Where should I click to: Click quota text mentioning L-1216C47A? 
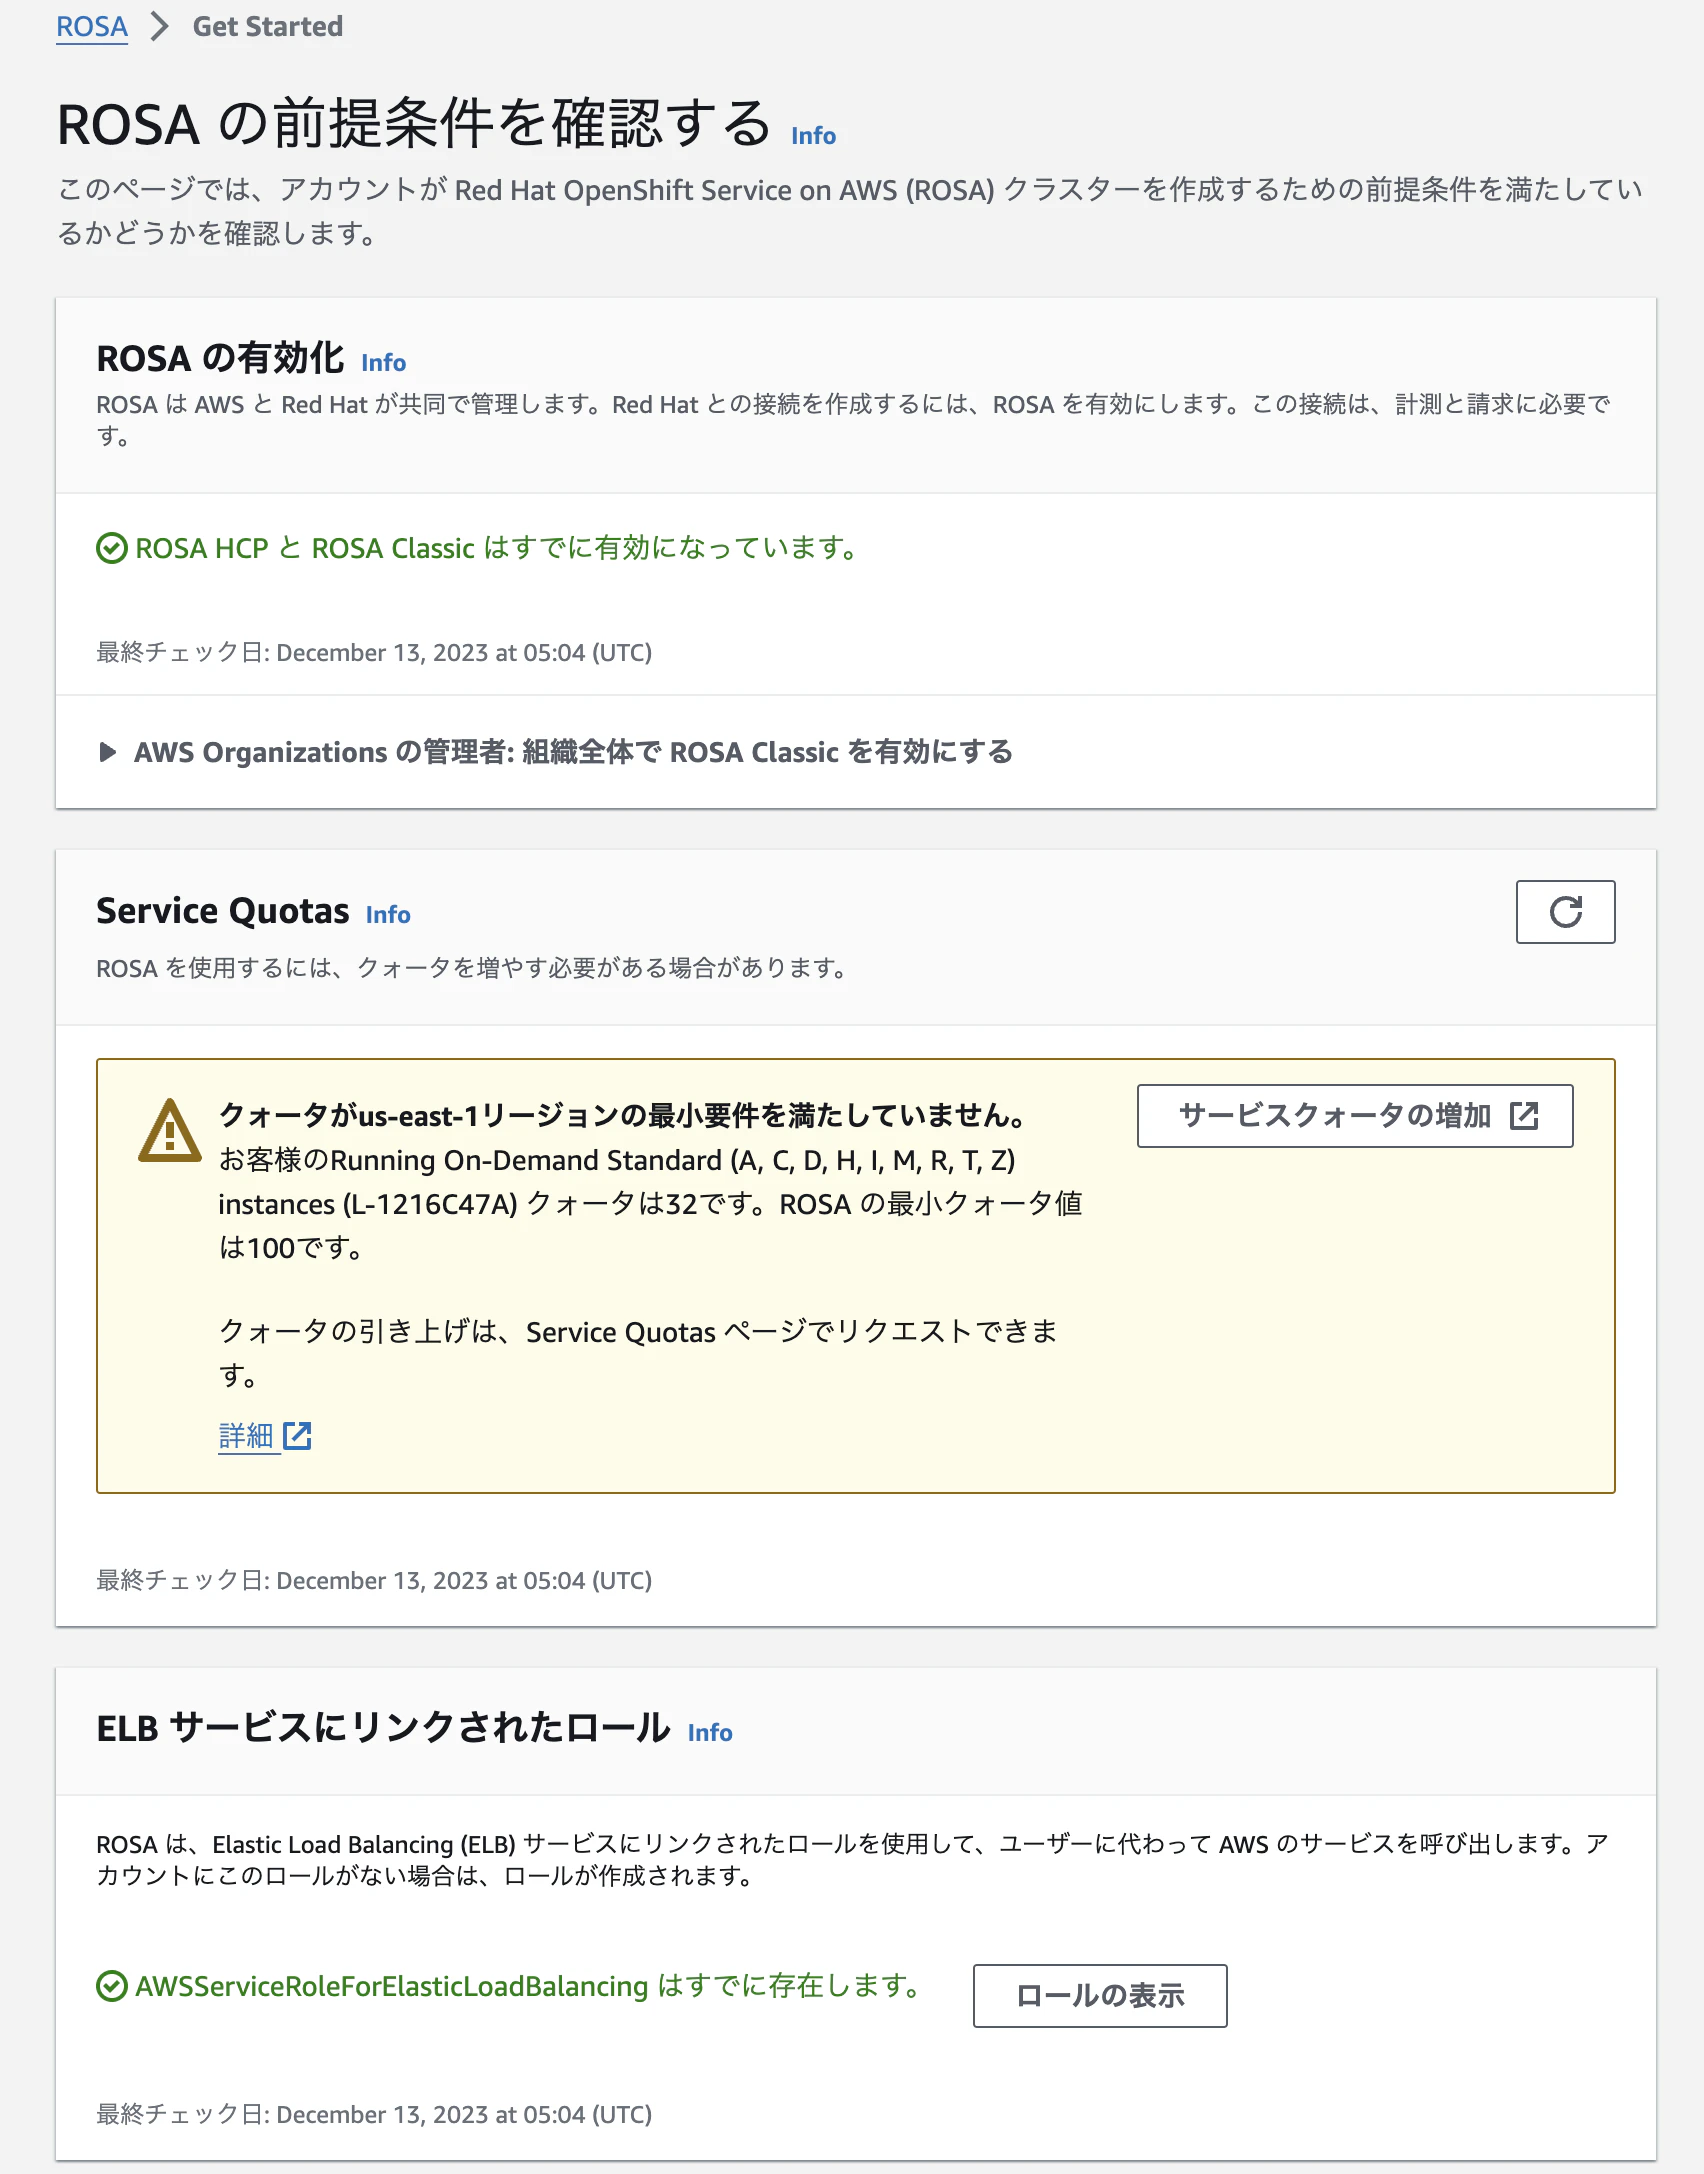coord(650,1204)
